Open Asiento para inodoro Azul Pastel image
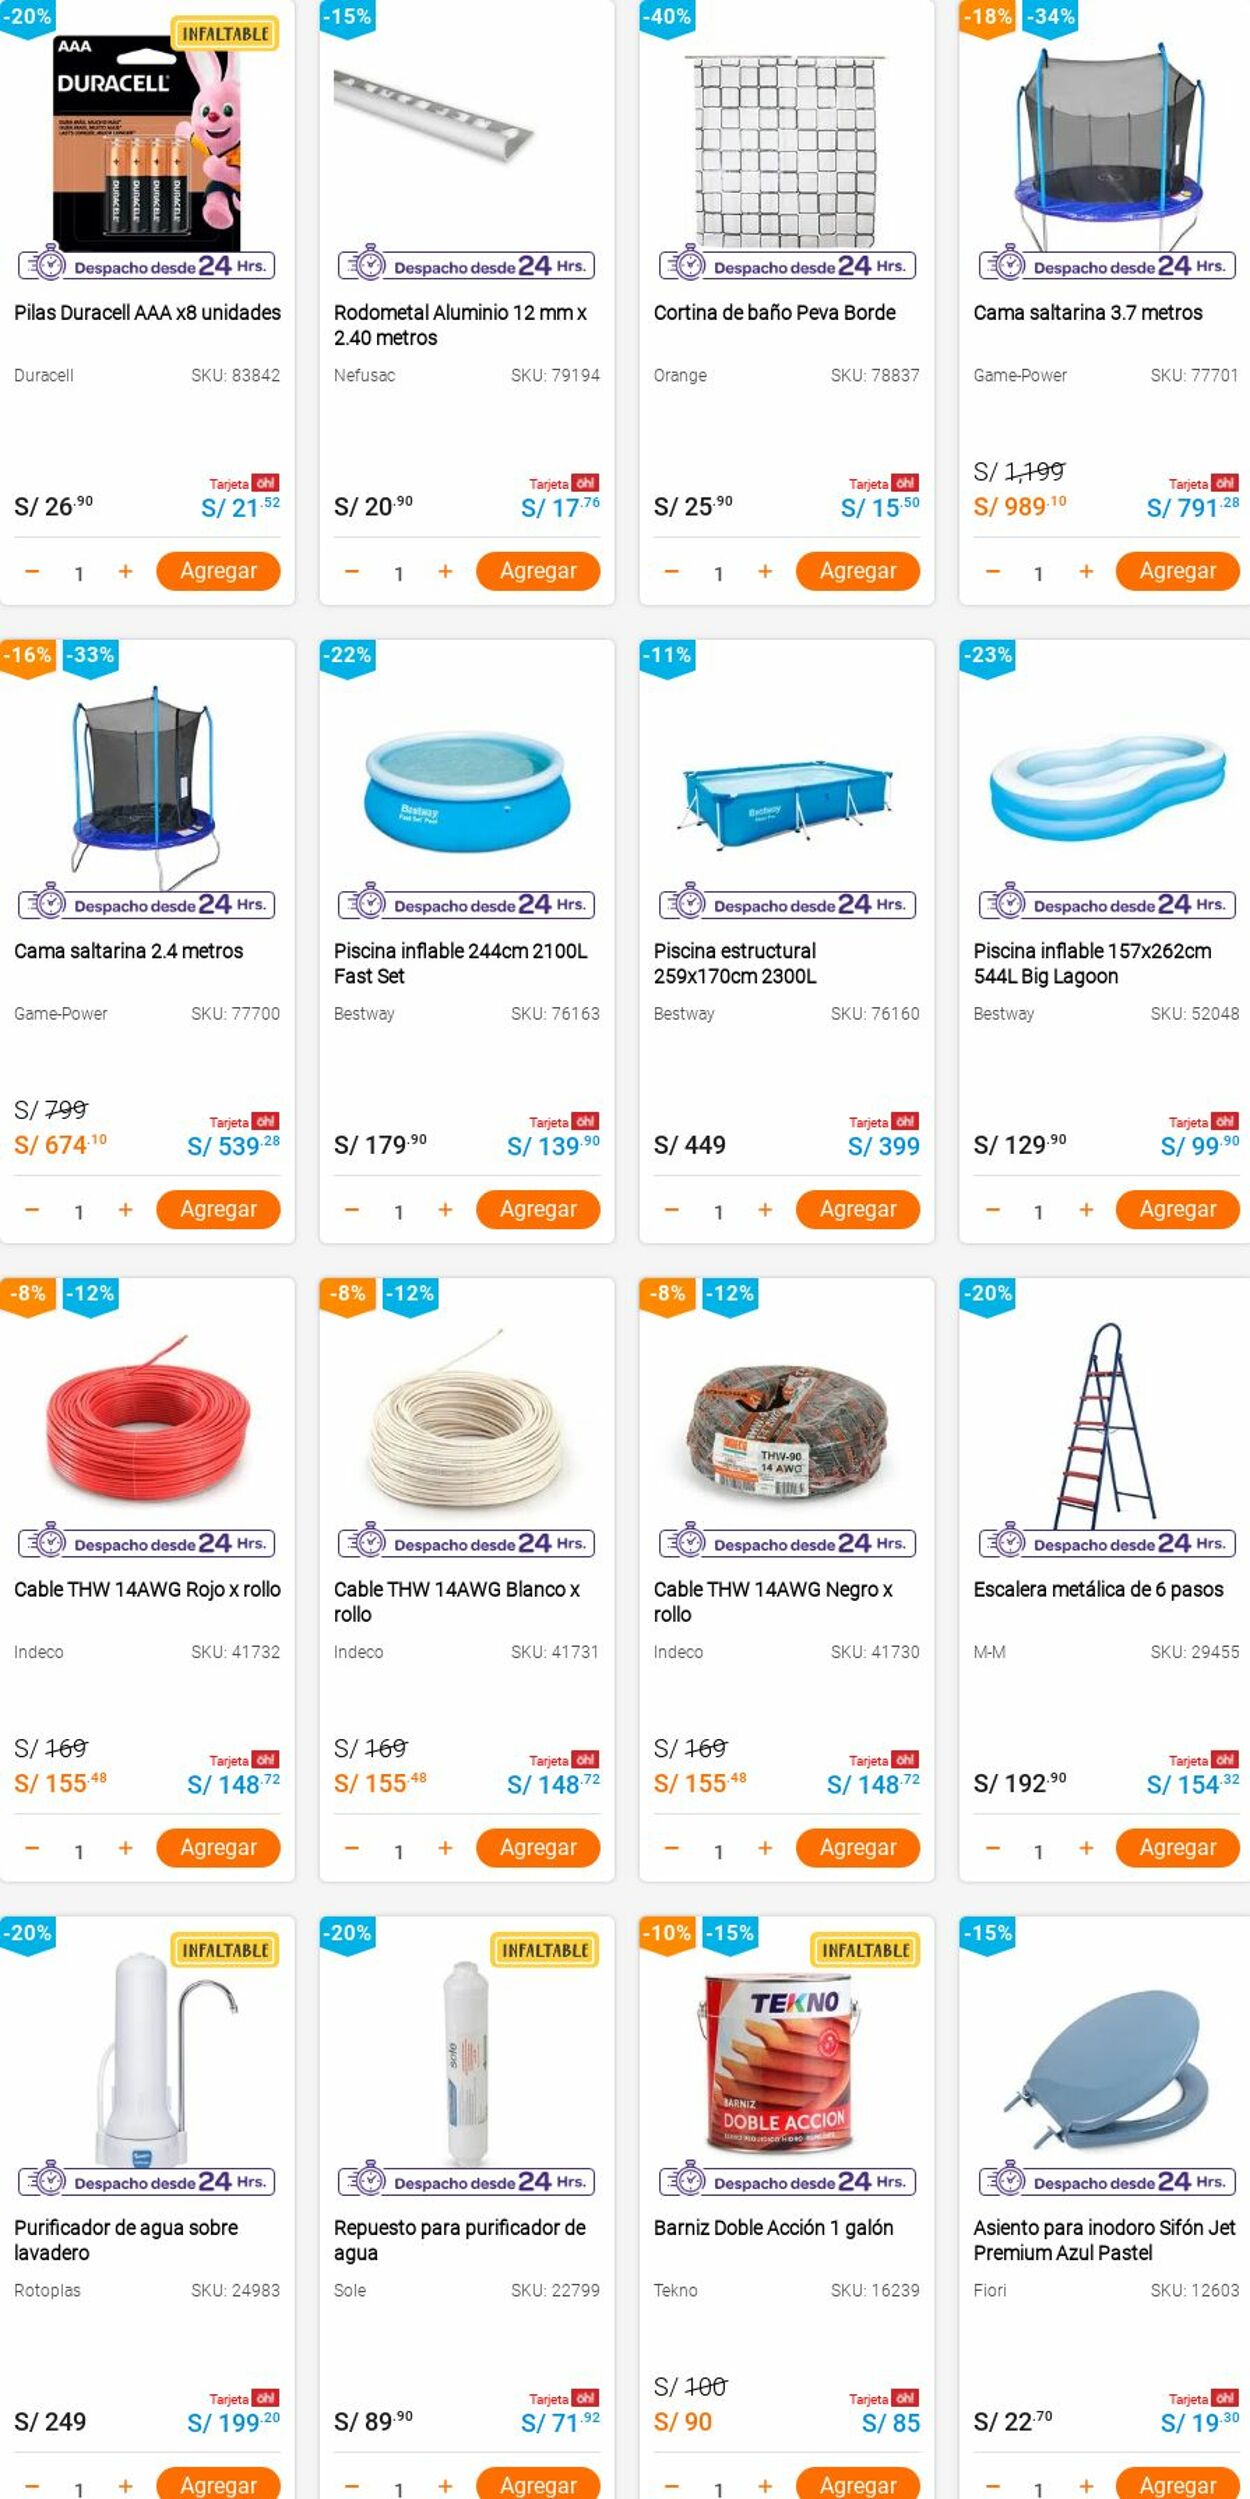Screen dimensions: 1250x2499 pos(1105,2068)
